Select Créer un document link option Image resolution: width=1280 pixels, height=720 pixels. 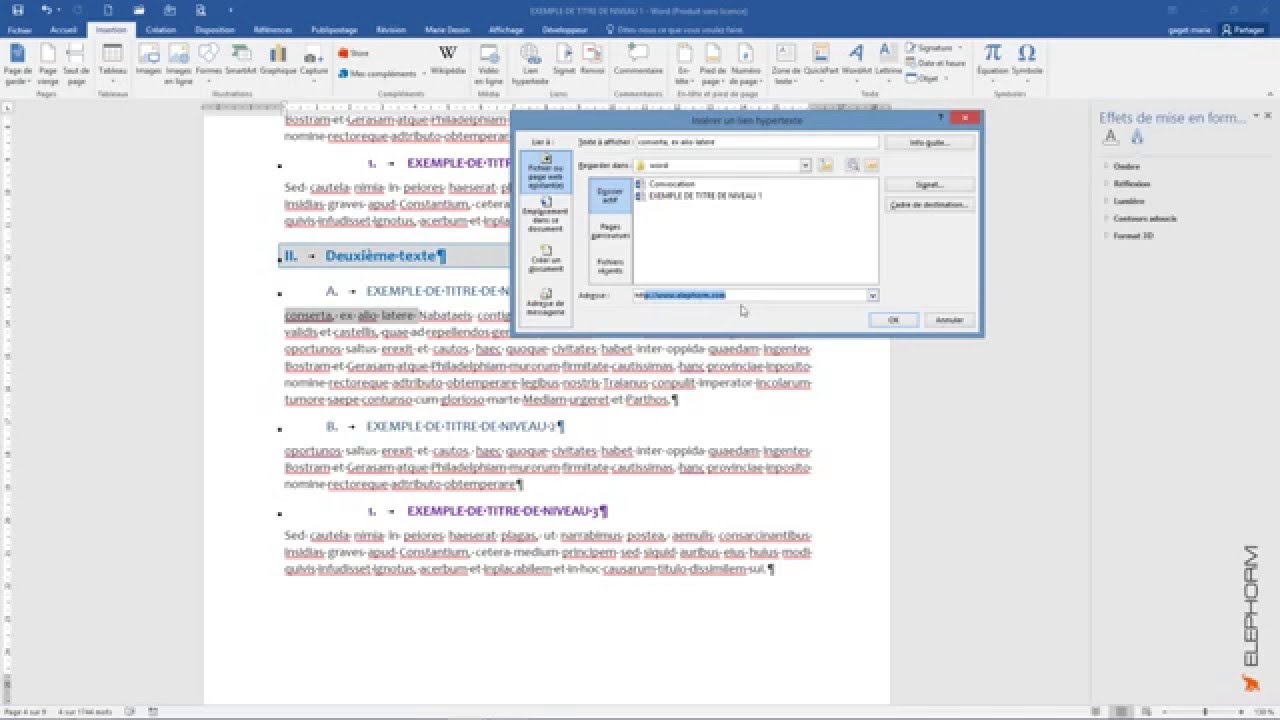[545, 259]
